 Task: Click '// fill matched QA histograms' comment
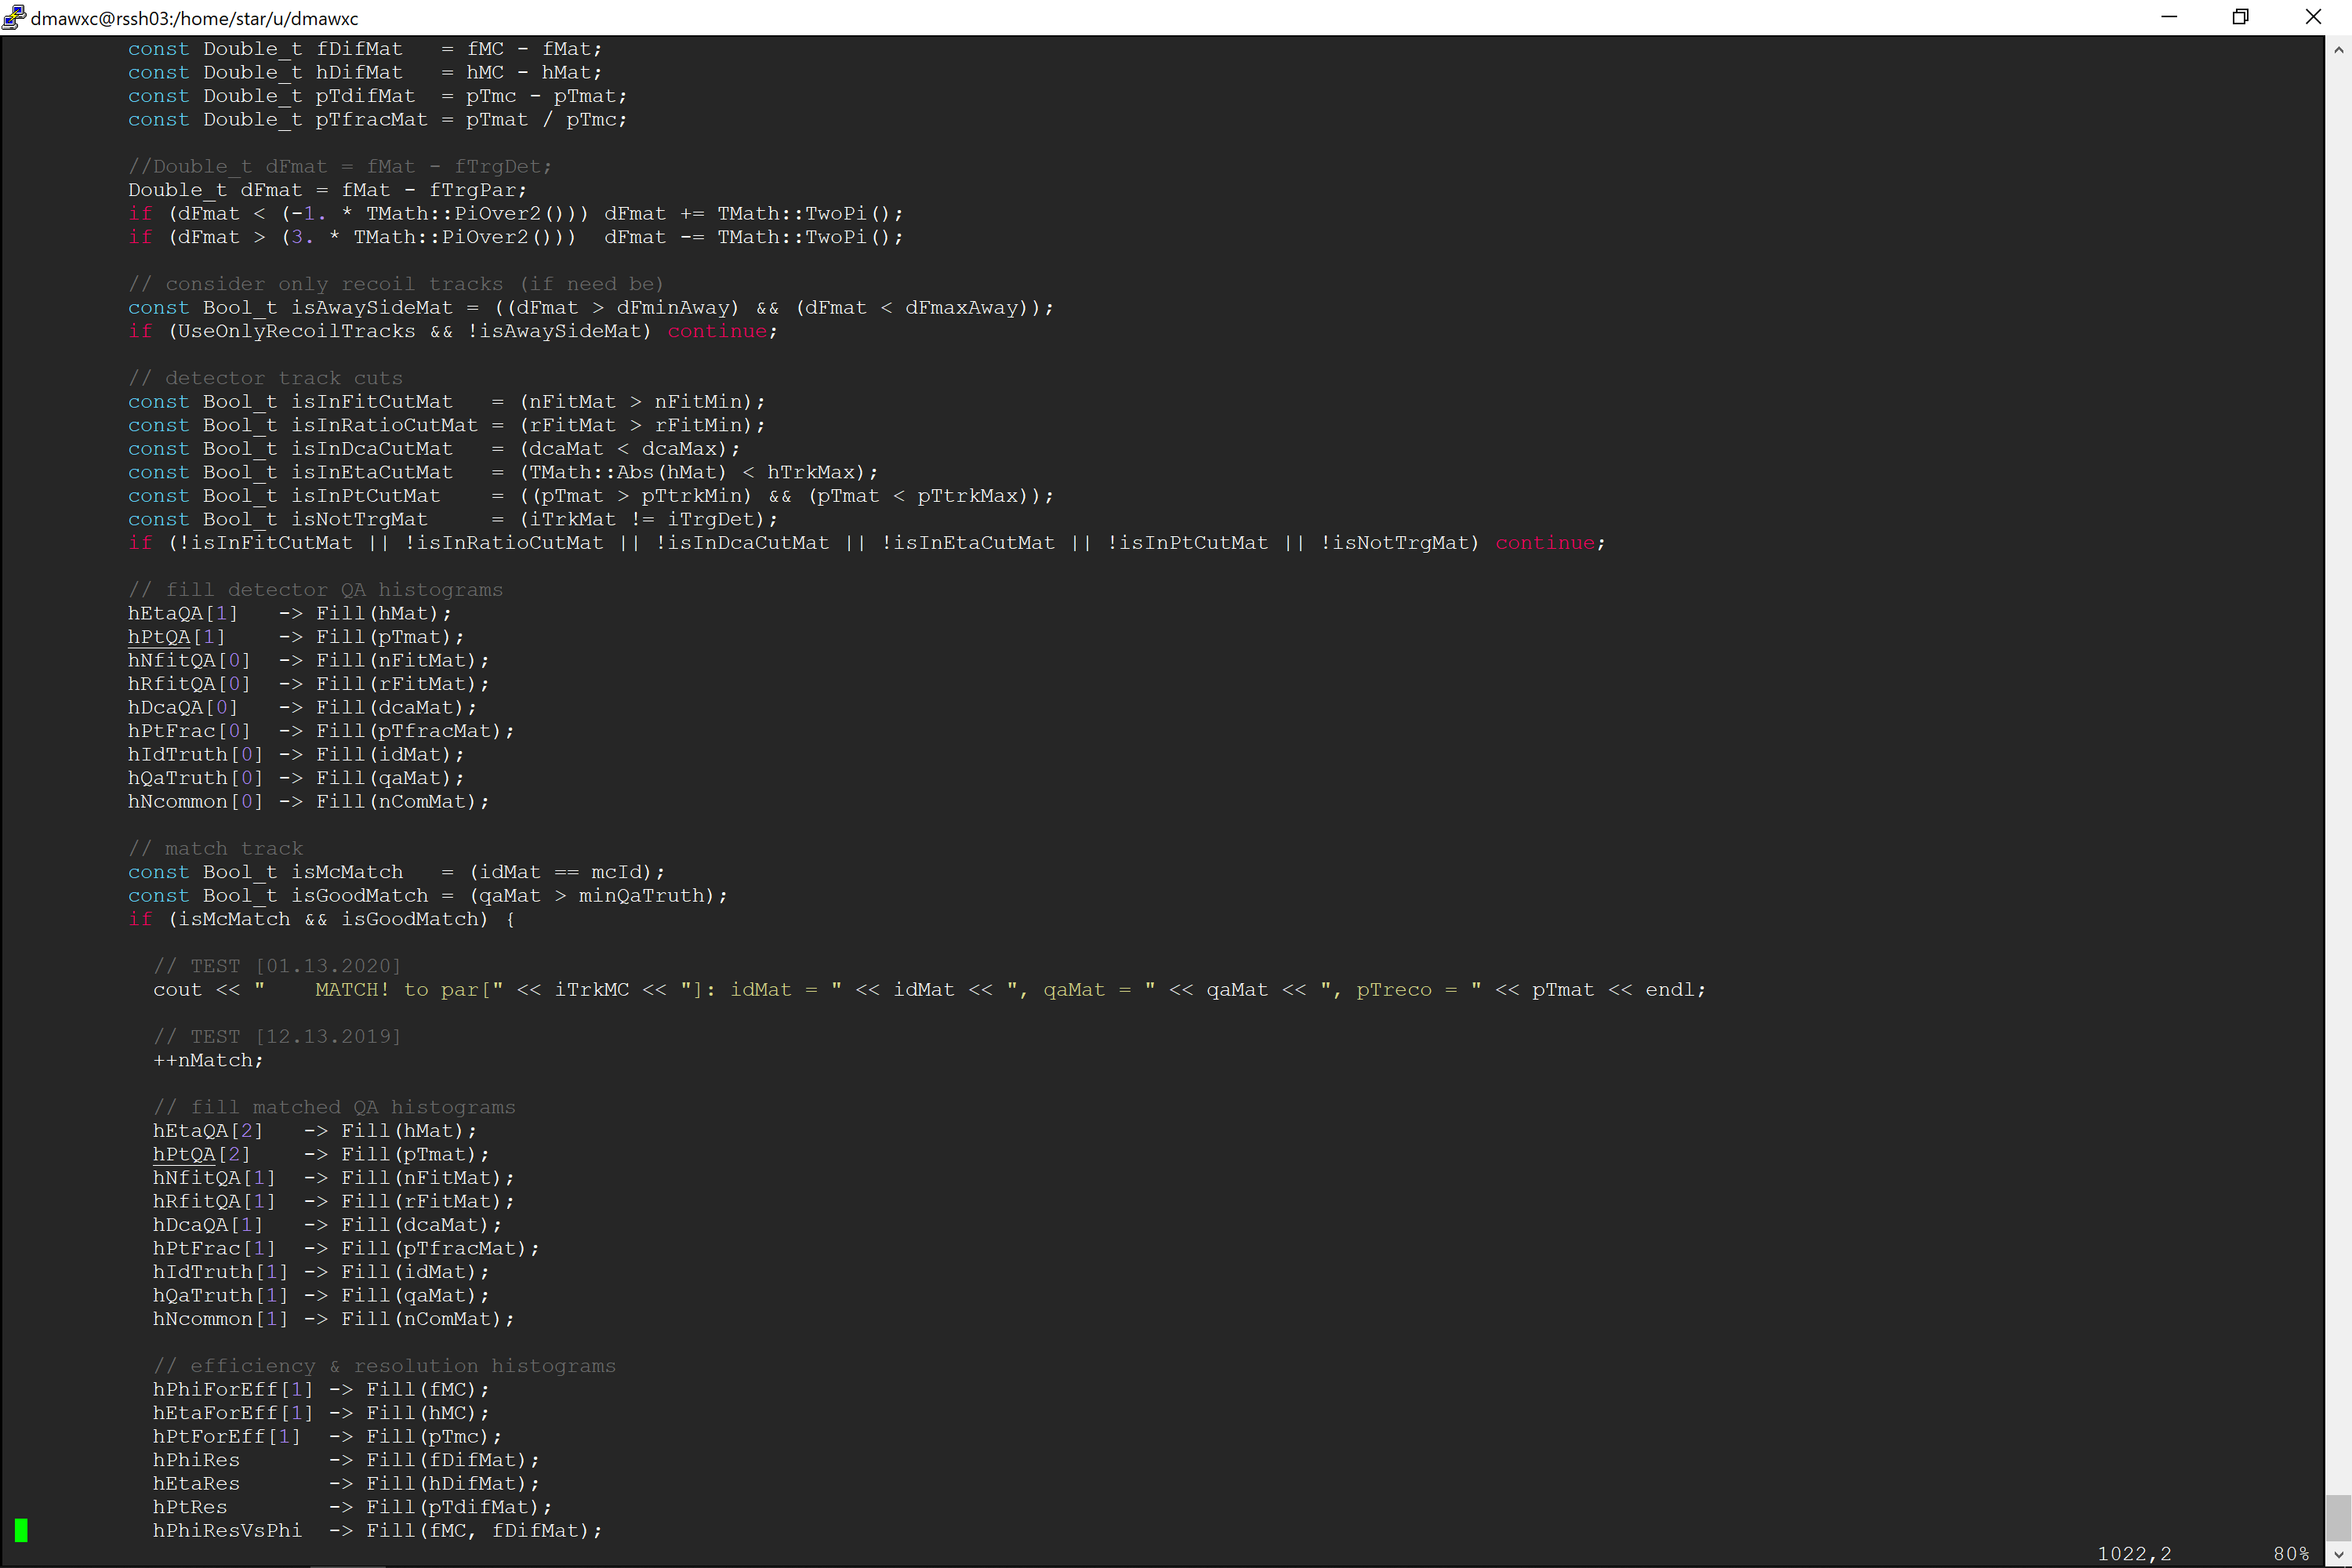point(334,1107)
